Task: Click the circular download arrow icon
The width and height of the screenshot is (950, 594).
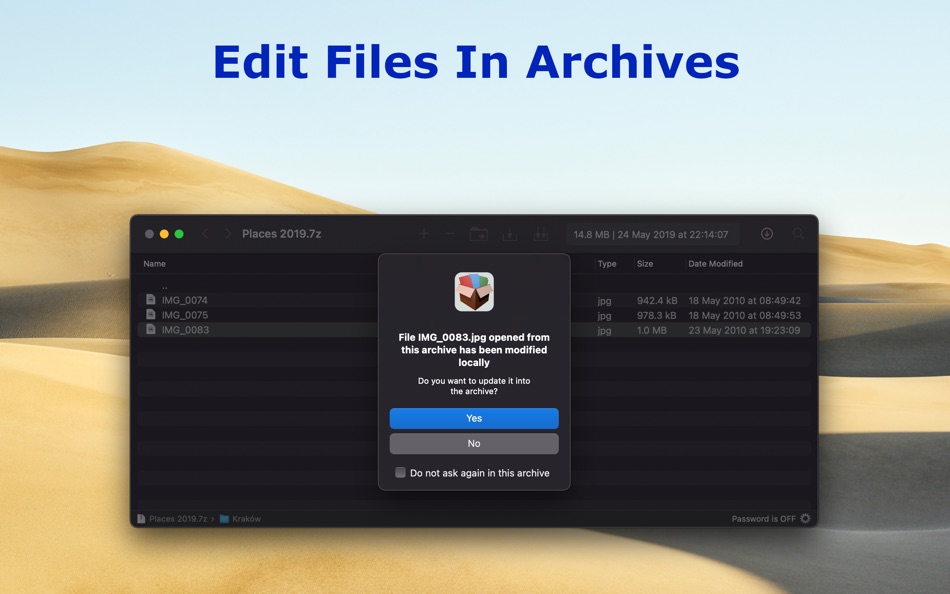Action: coord(767,234)
